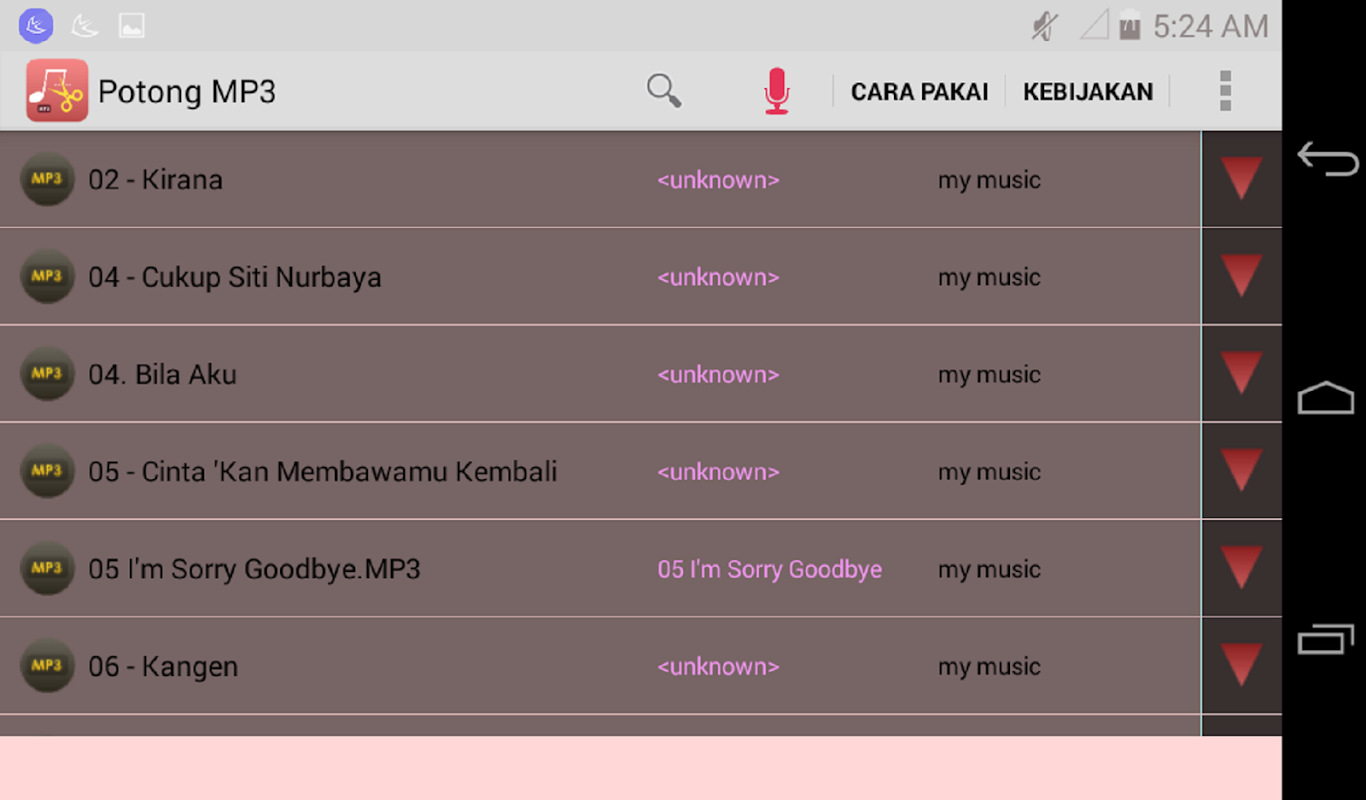Tap the image notification icon in status bar
Screen dimensions: 1366x800
tap(131, 26)
